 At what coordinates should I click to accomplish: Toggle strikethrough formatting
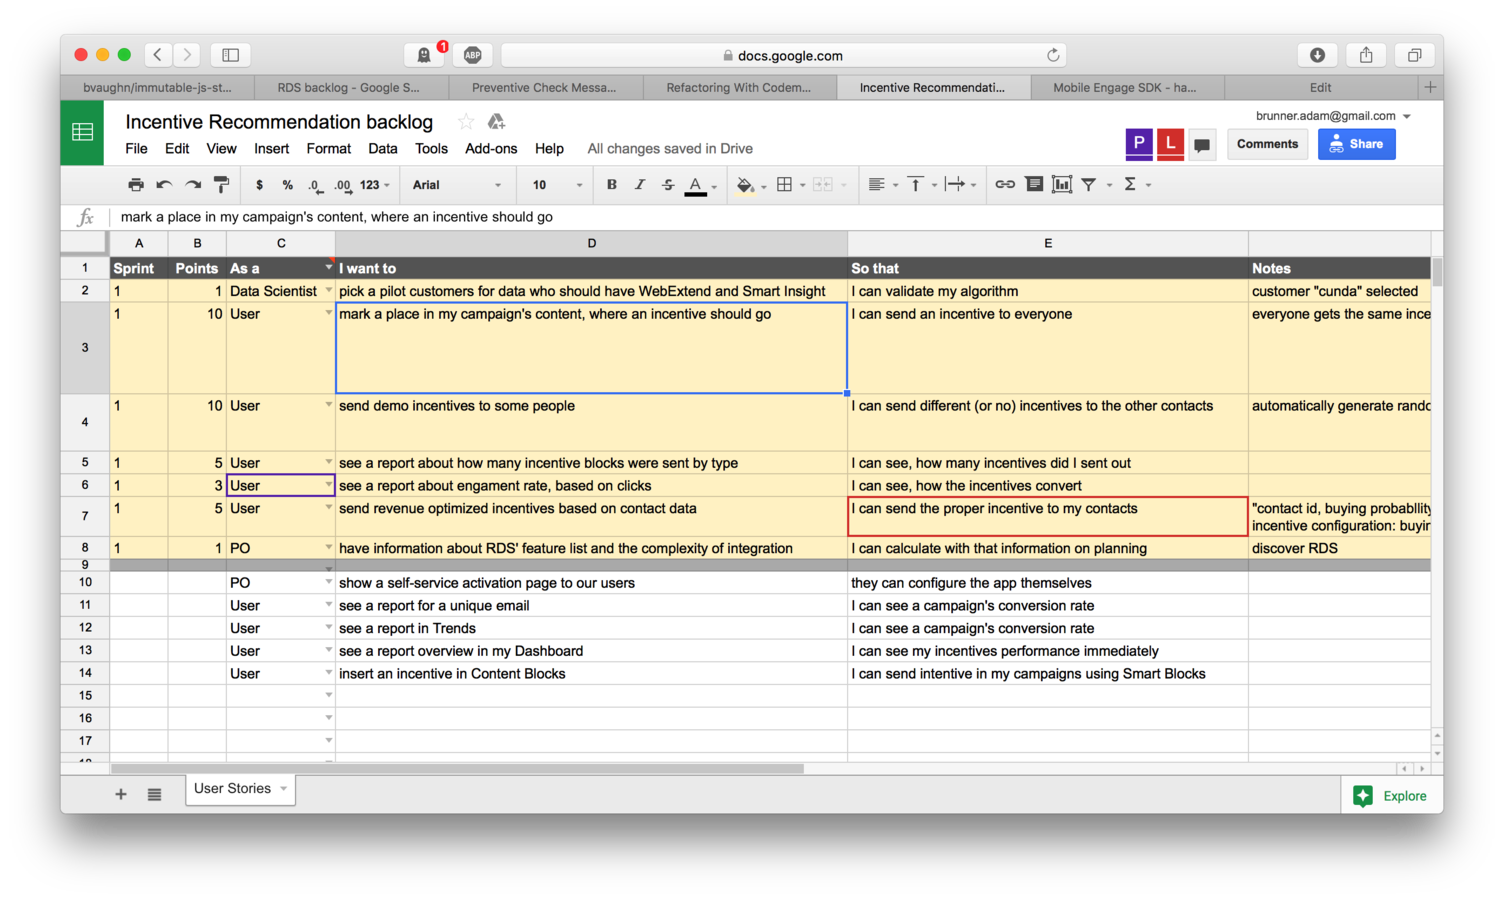(668, 185)
